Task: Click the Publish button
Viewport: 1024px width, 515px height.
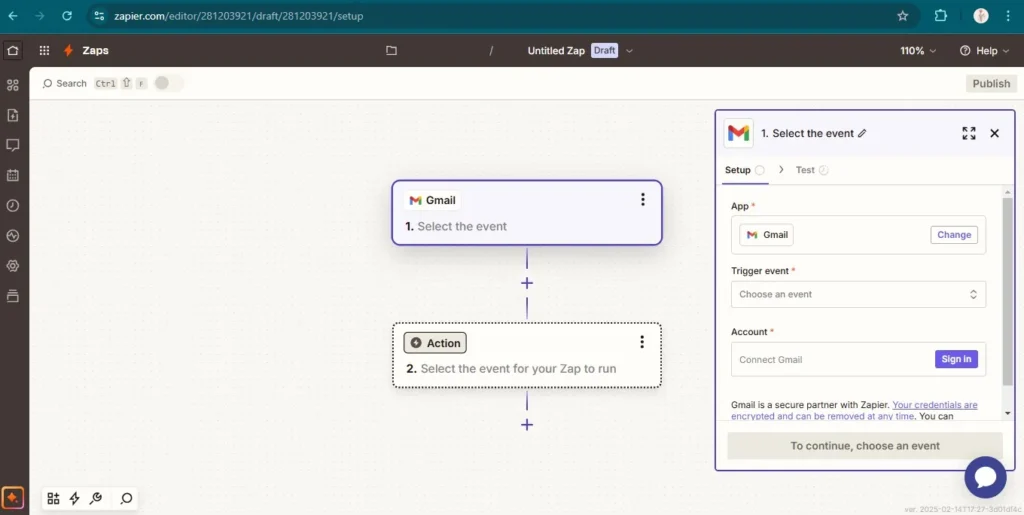Action: (x=991, y=84)
